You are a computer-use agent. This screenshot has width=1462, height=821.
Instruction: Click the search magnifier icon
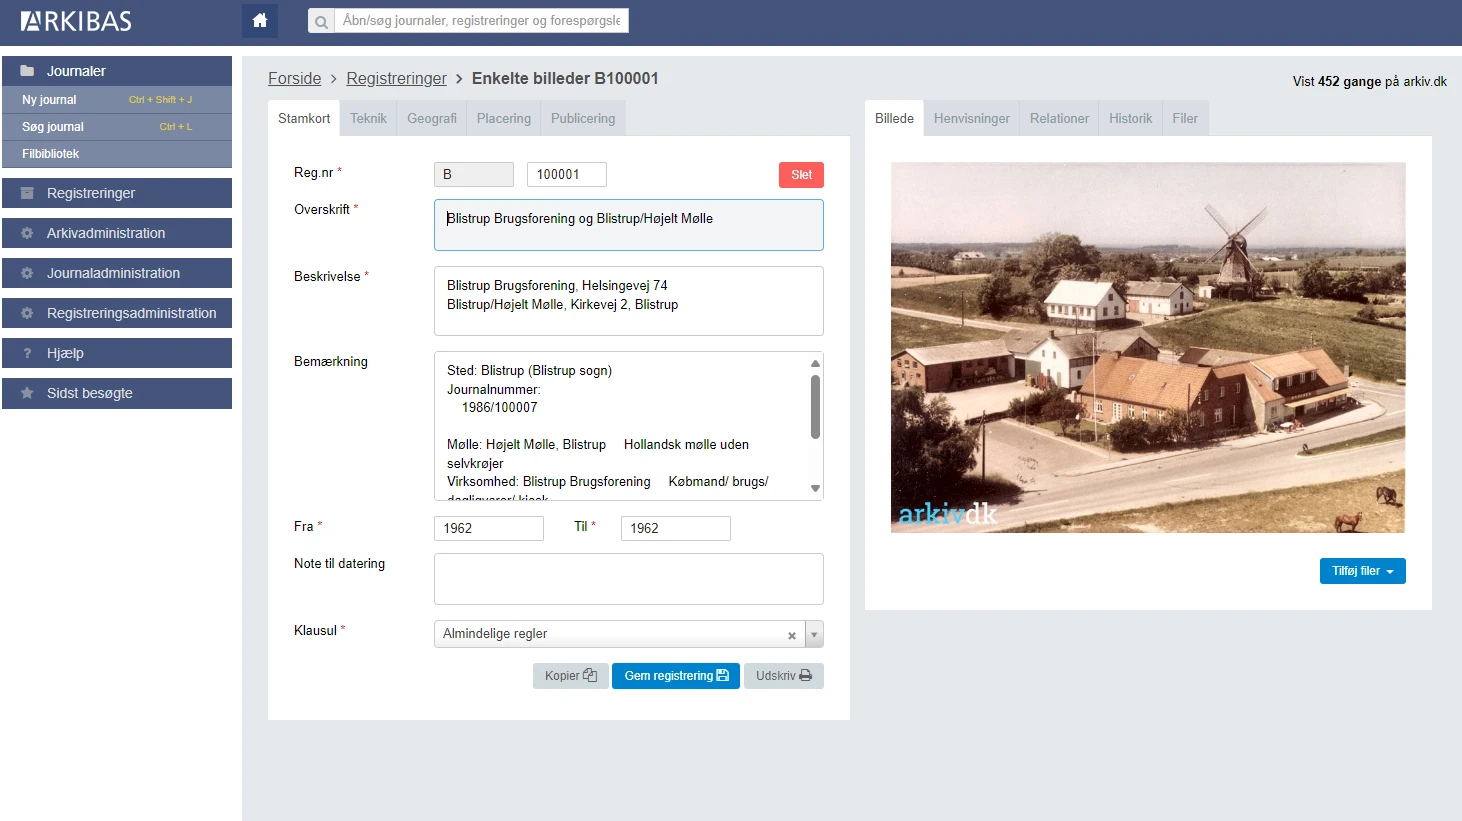tap(321, 21)
